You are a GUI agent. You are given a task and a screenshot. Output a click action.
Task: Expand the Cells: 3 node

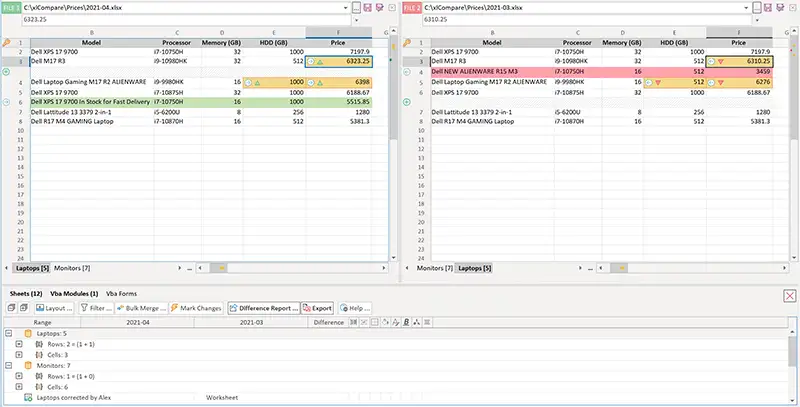coord(19,354)
